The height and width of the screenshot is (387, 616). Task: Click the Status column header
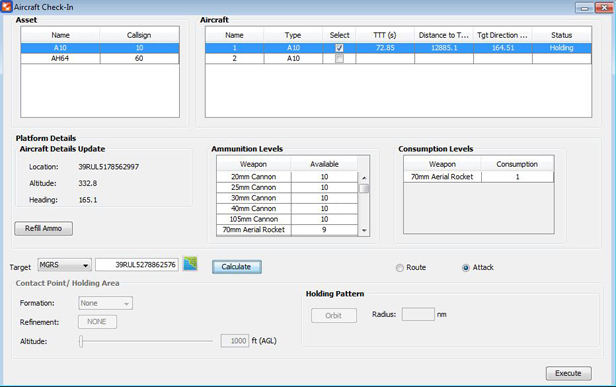point(562,35)
